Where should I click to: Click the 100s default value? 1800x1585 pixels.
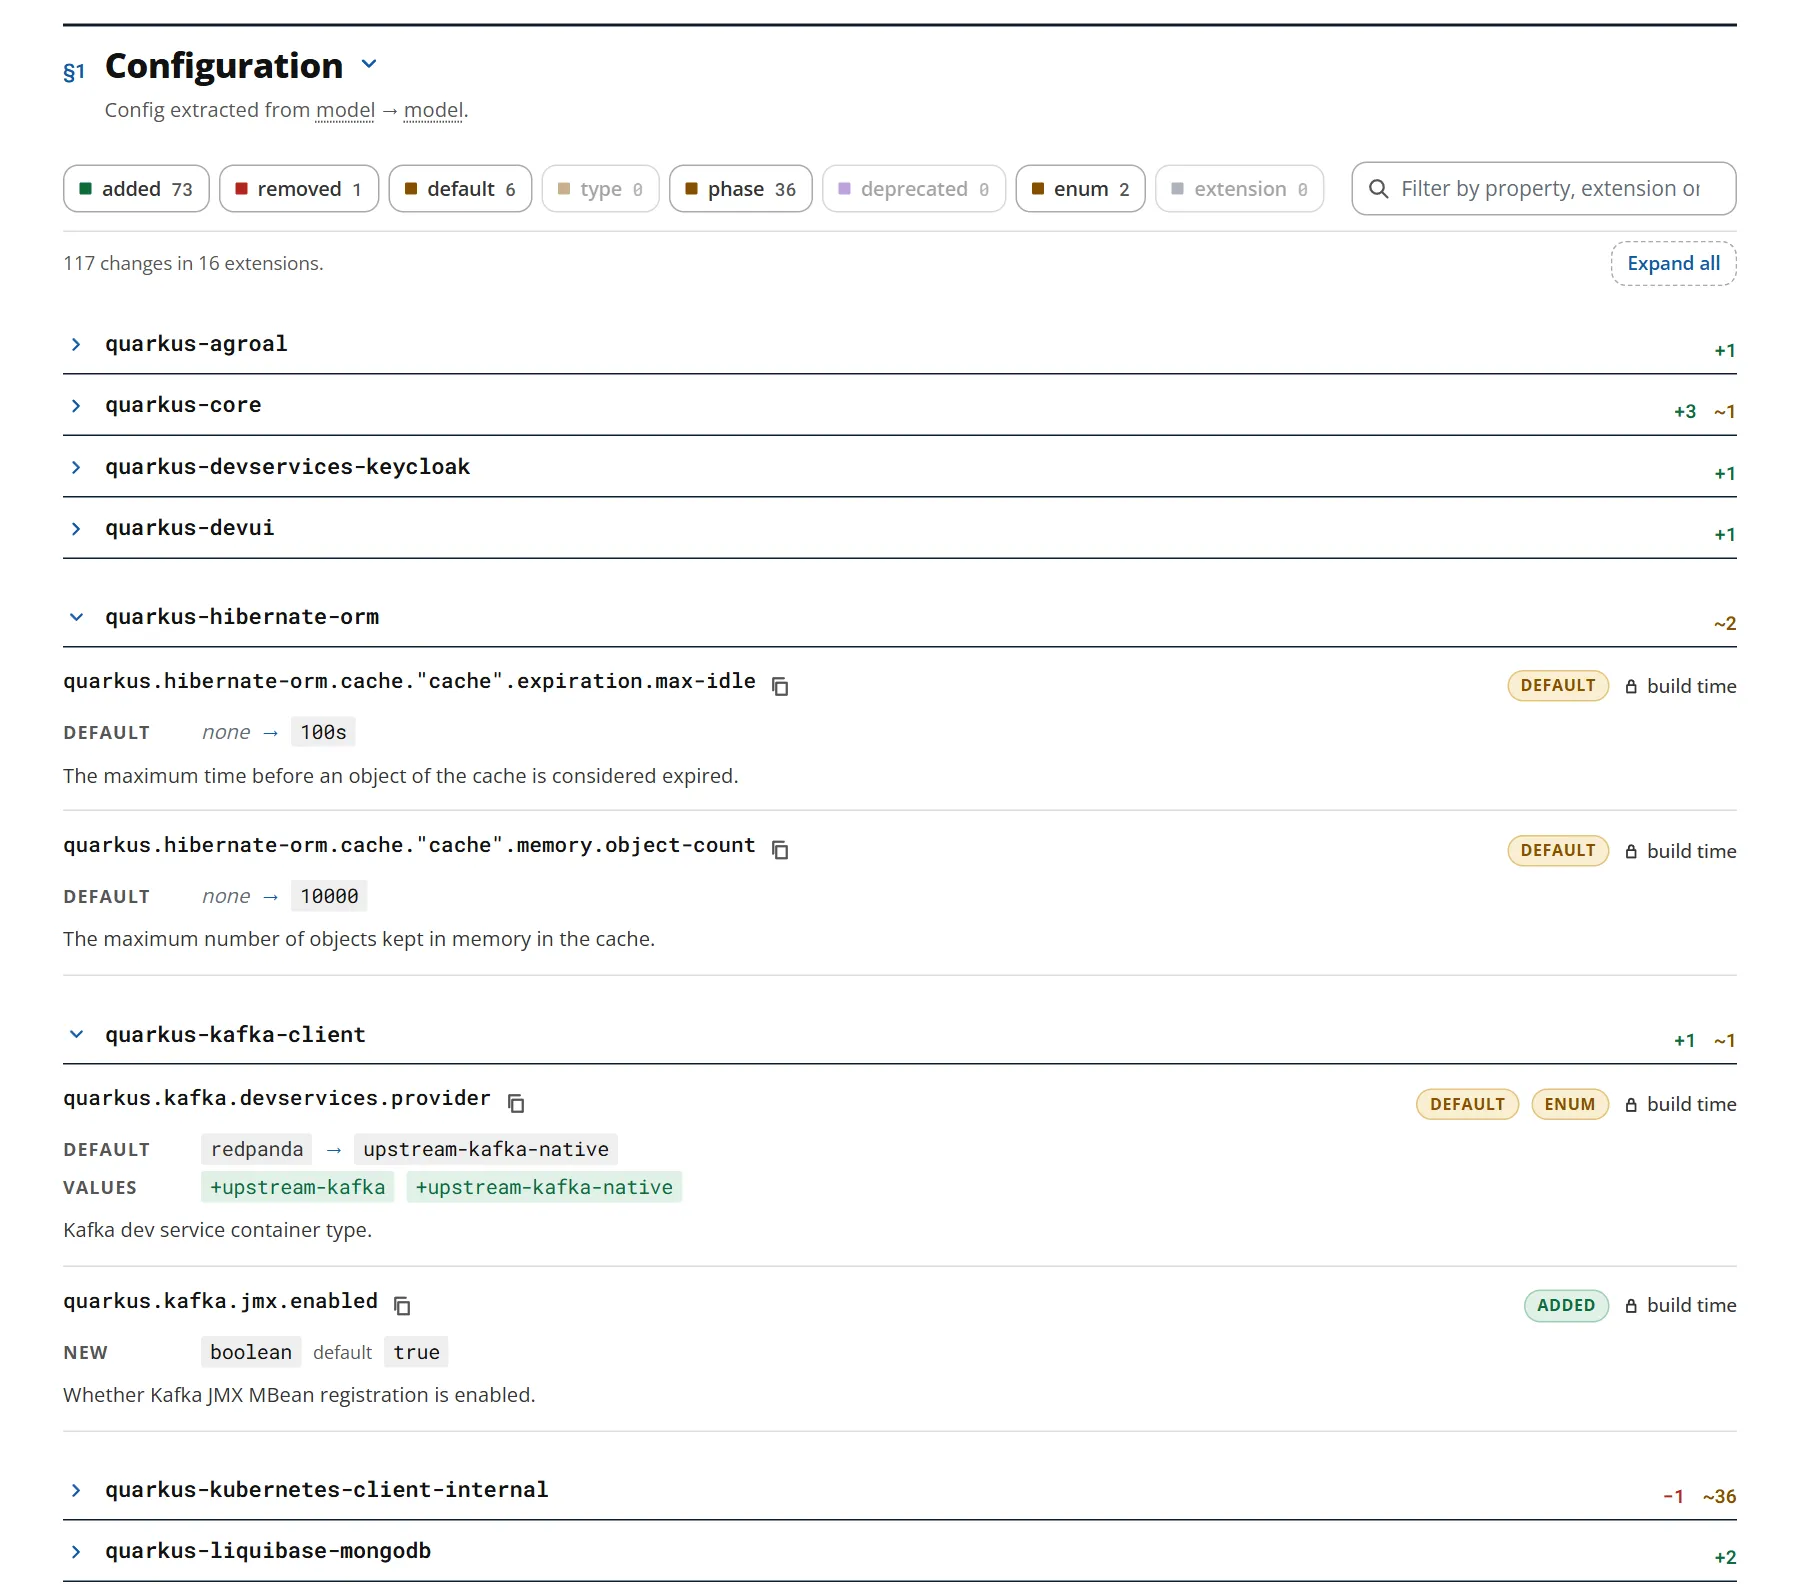pos(323,732)
